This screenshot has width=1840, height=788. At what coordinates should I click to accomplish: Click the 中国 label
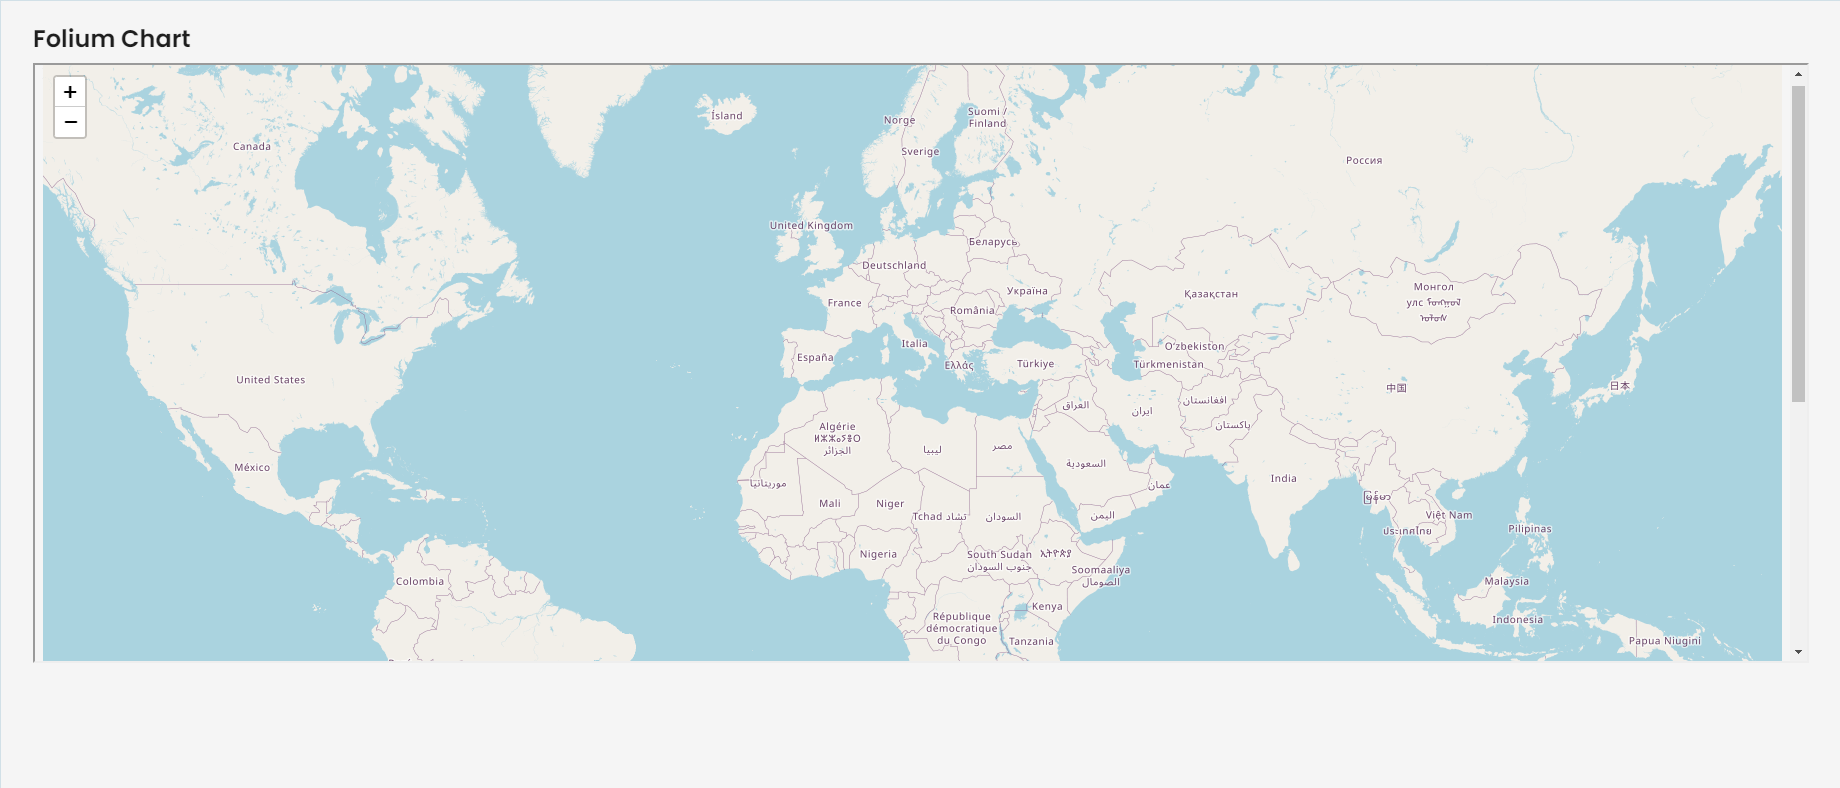(1397, 388)
